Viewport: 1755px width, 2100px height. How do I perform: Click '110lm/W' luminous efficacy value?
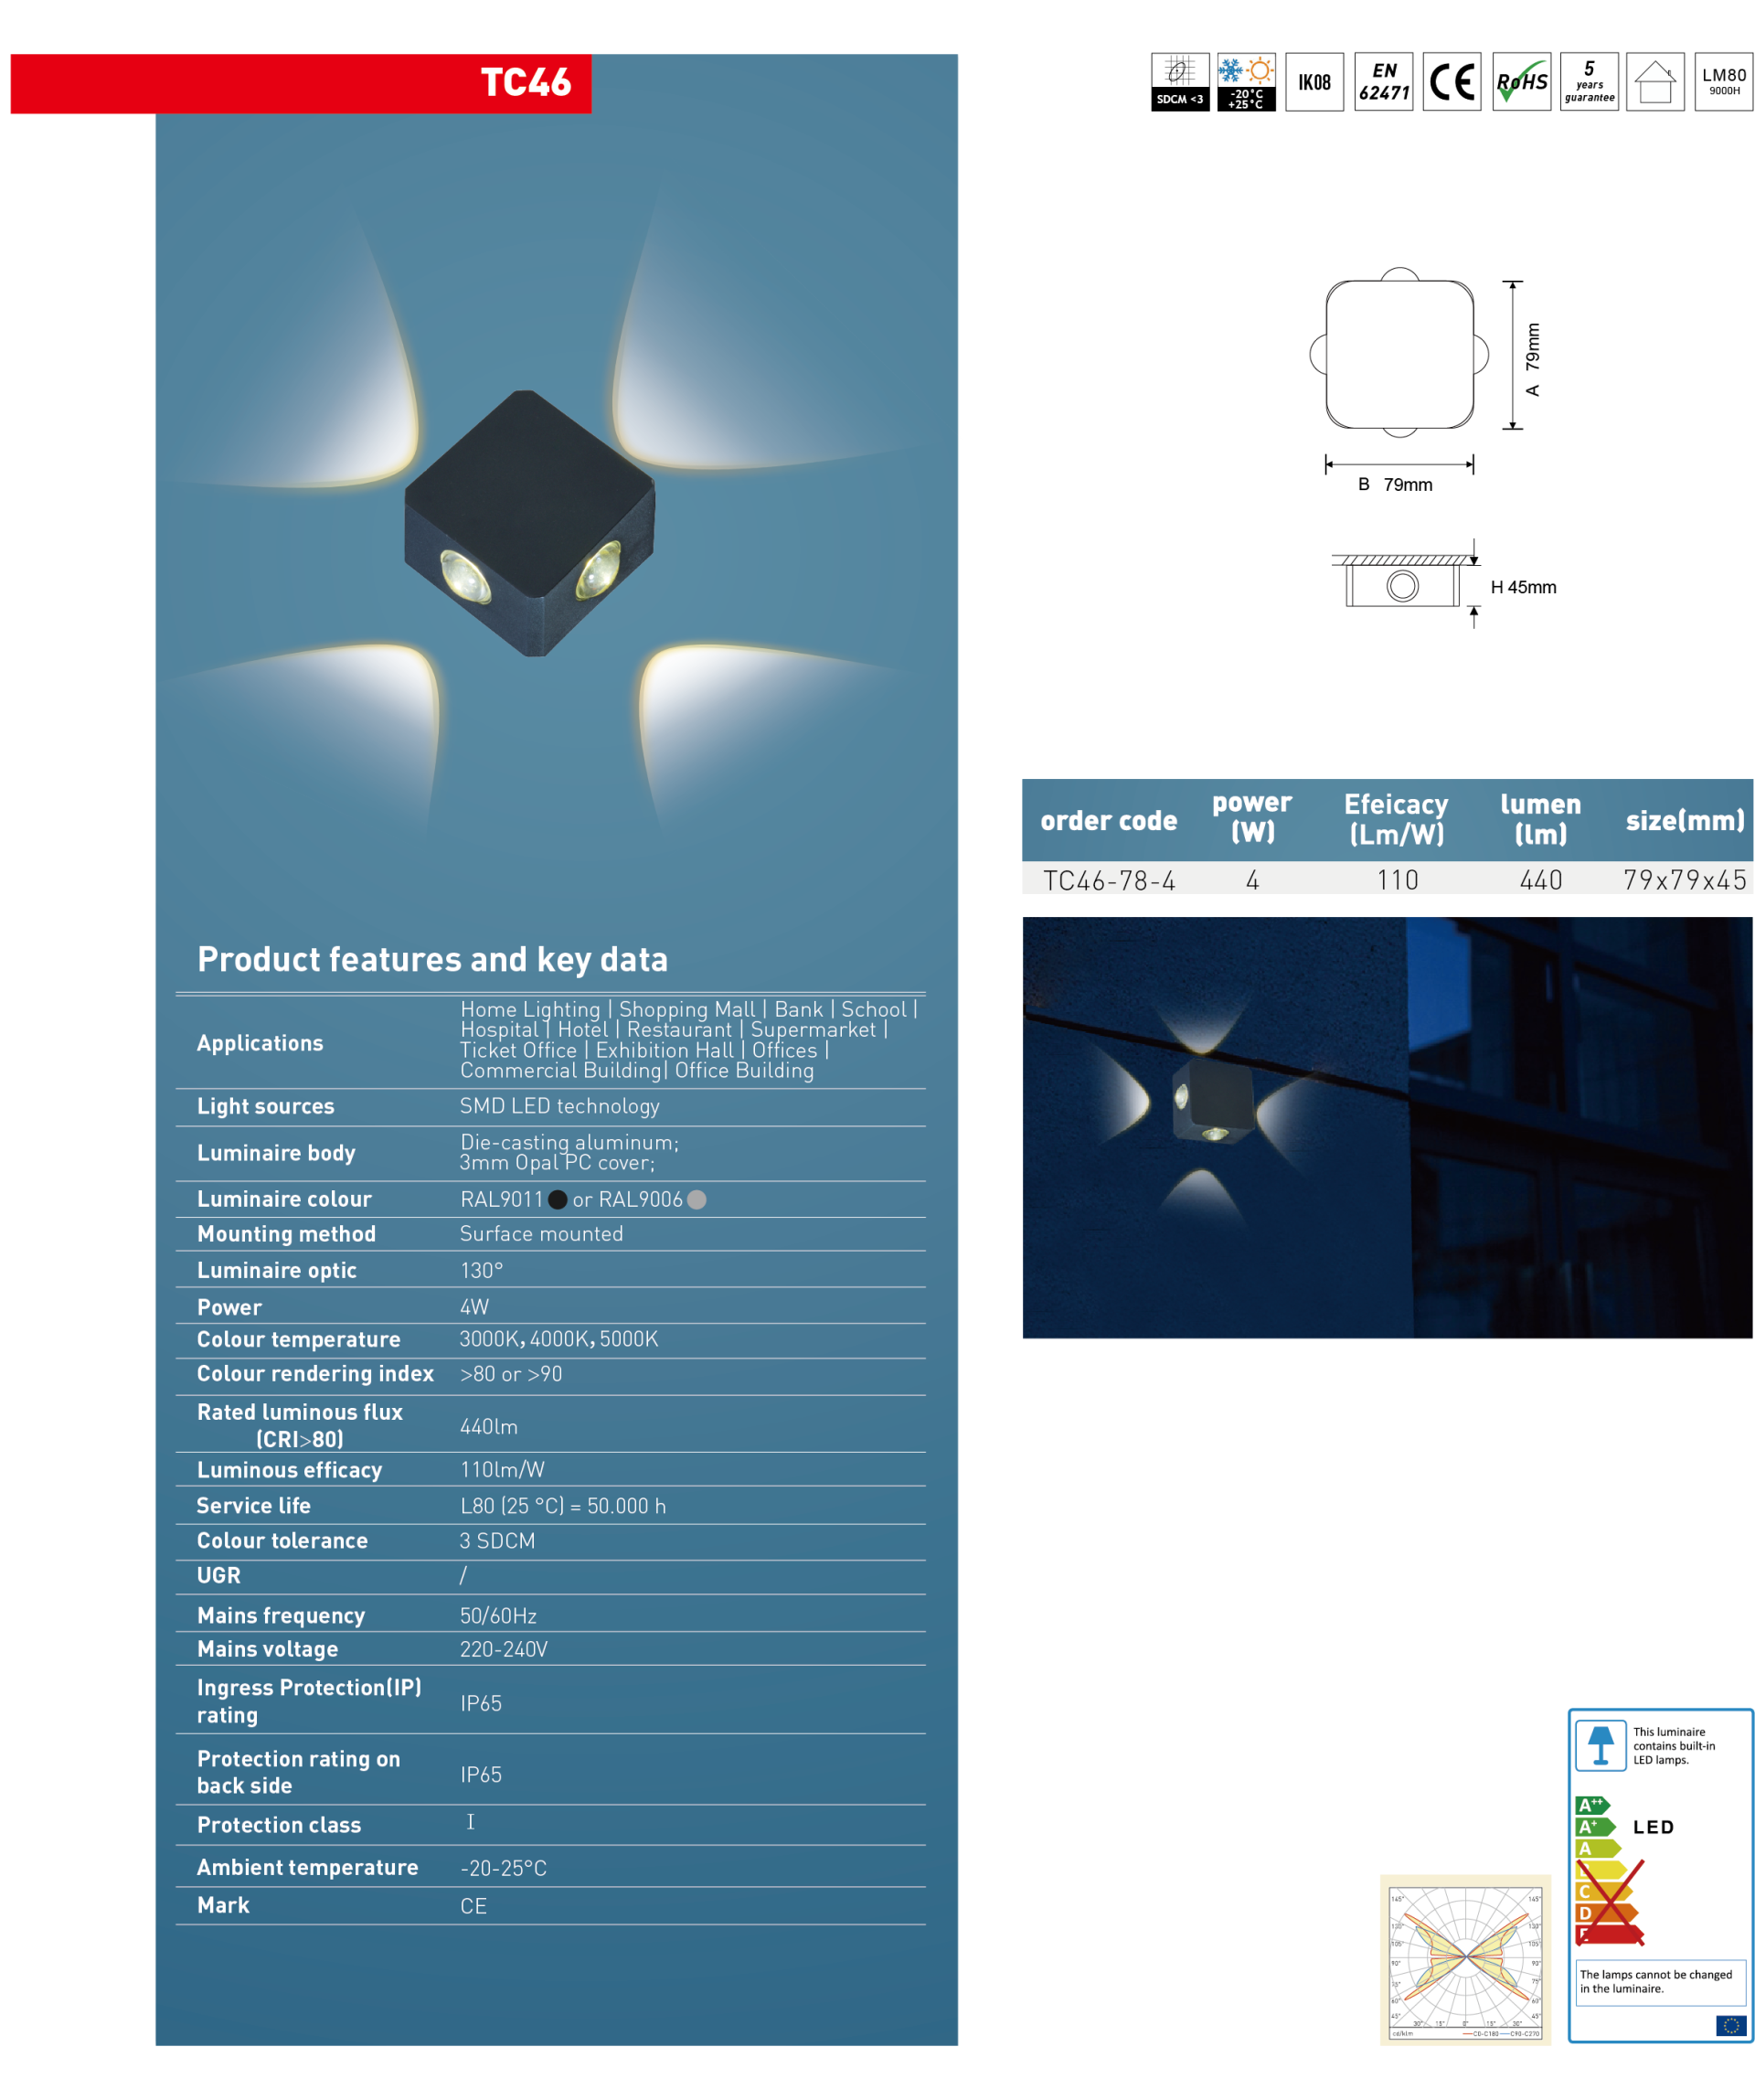(x=502, y=1469)
